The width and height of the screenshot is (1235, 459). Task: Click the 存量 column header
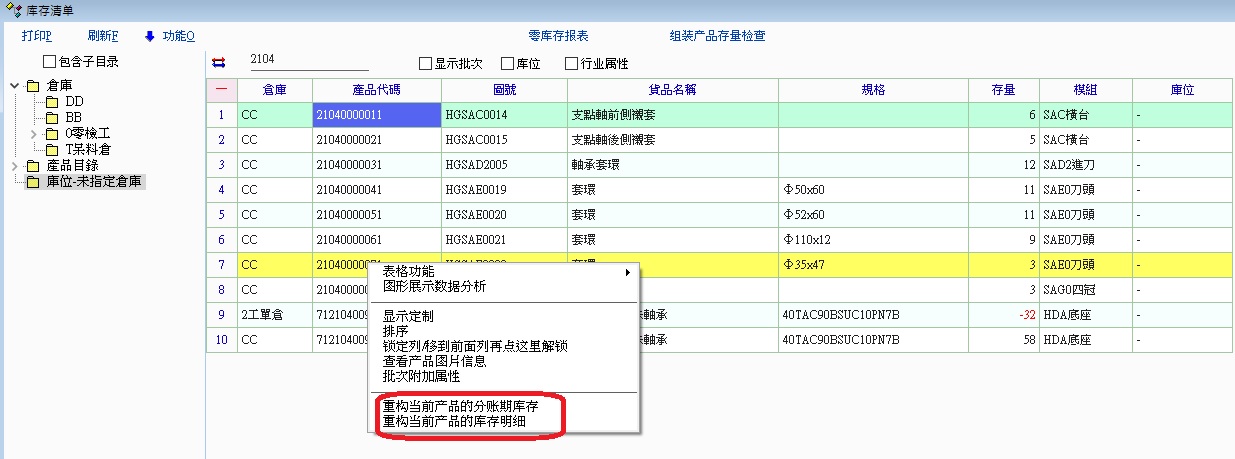(1003, 90)
